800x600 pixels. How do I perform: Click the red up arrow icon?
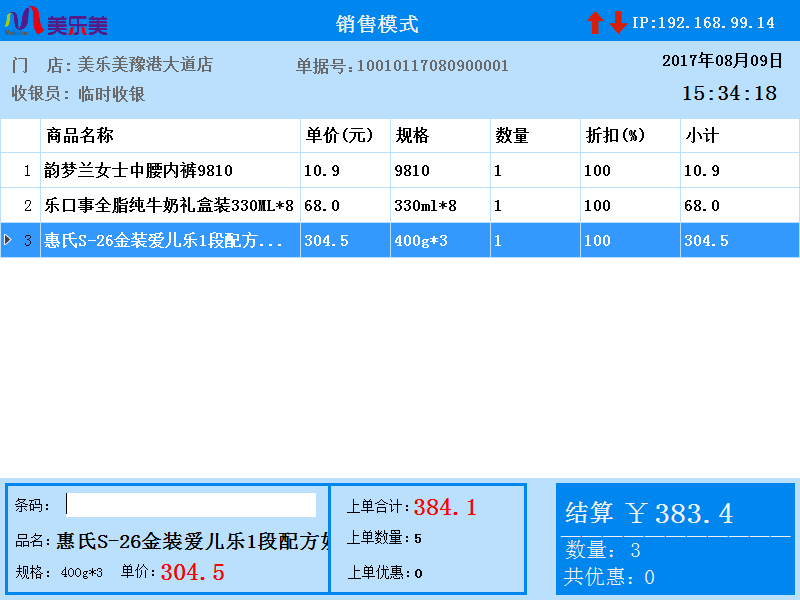[595, 22]
